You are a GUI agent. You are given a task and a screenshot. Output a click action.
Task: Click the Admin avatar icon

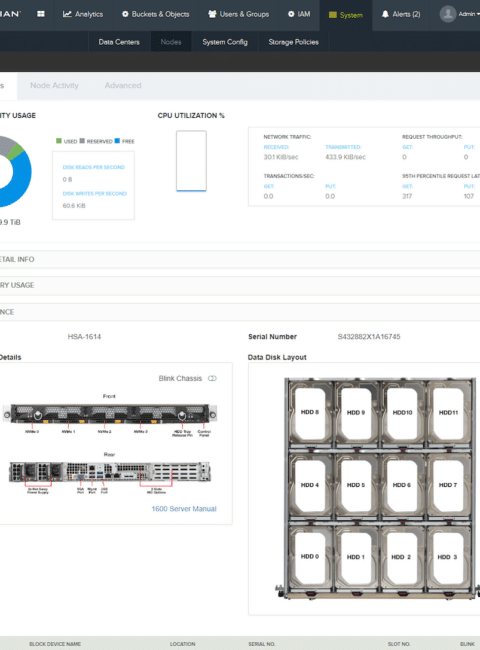click(x=448, y=14)
